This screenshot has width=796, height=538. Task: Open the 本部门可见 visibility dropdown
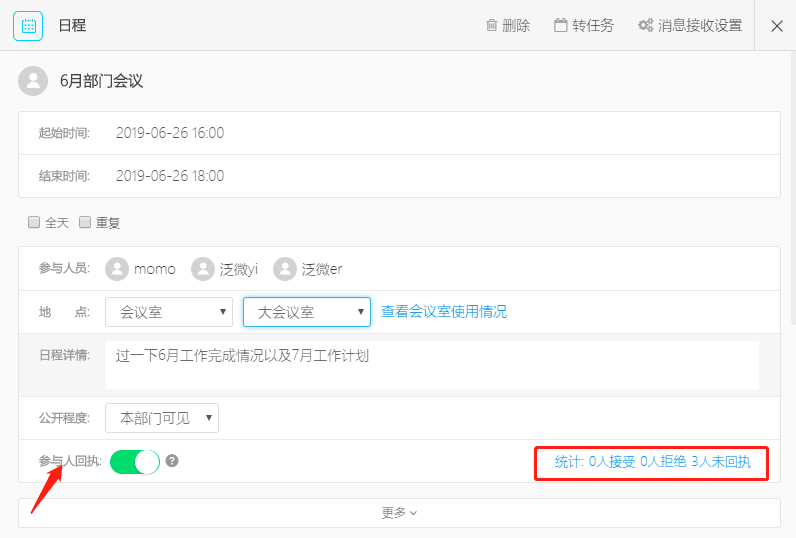pyautogui.click(x=161, y=418)
